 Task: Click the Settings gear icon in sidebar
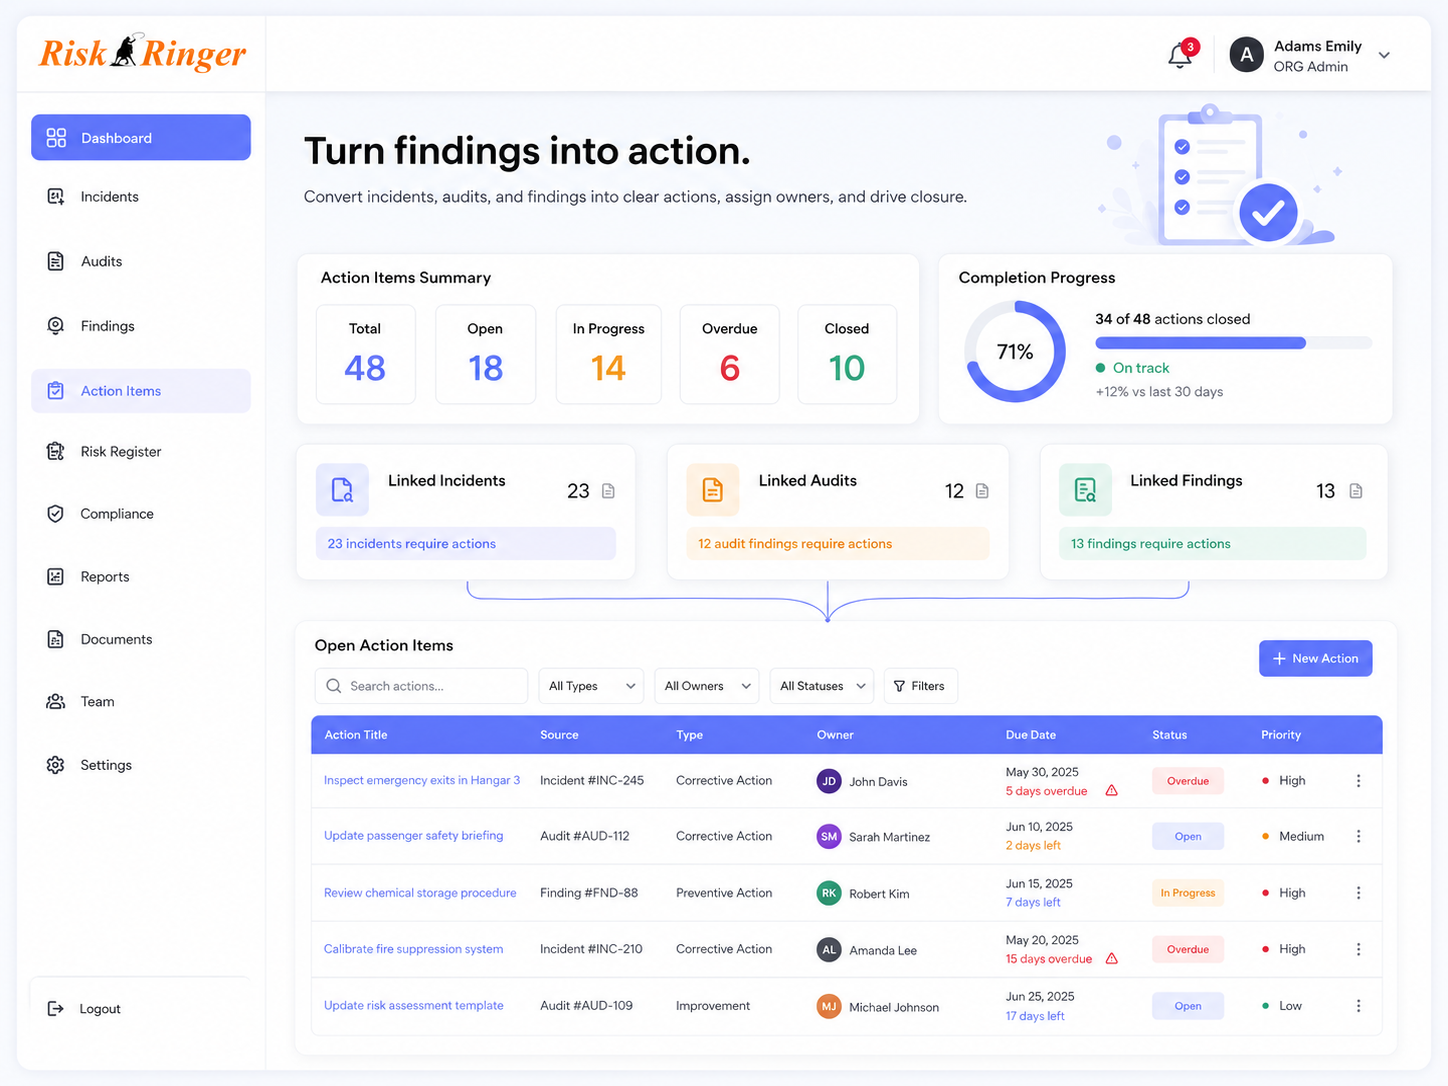click(56, 765)
